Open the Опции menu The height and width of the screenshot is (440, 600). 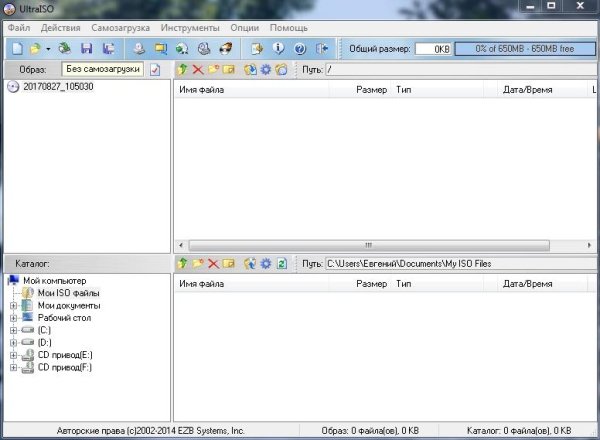point(245,28)
